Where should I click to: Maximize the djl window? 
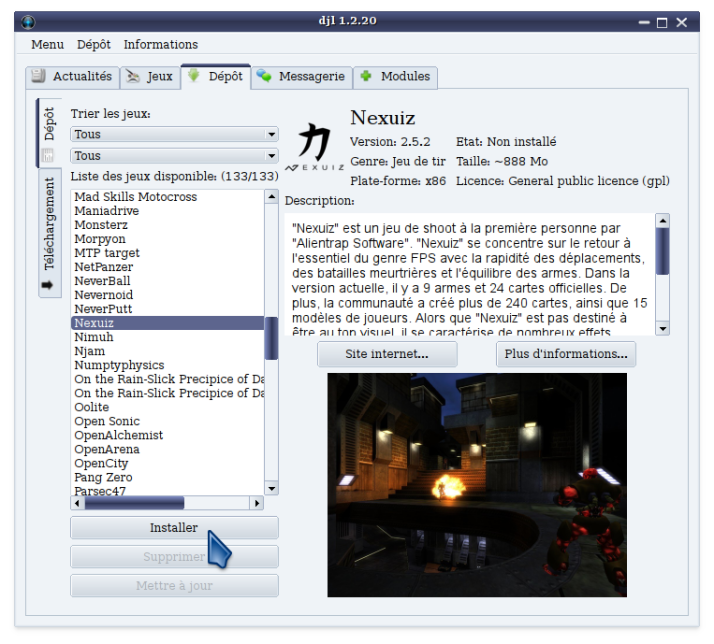(662, 22)
